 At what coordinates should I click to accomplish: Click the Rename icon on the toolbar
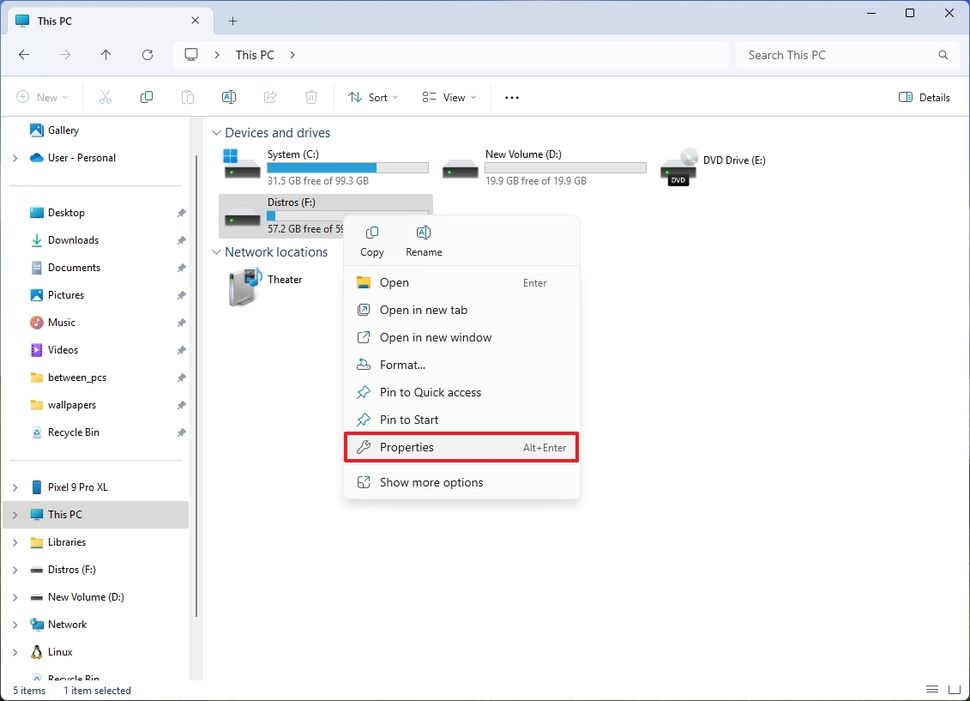tap(228, 97)
